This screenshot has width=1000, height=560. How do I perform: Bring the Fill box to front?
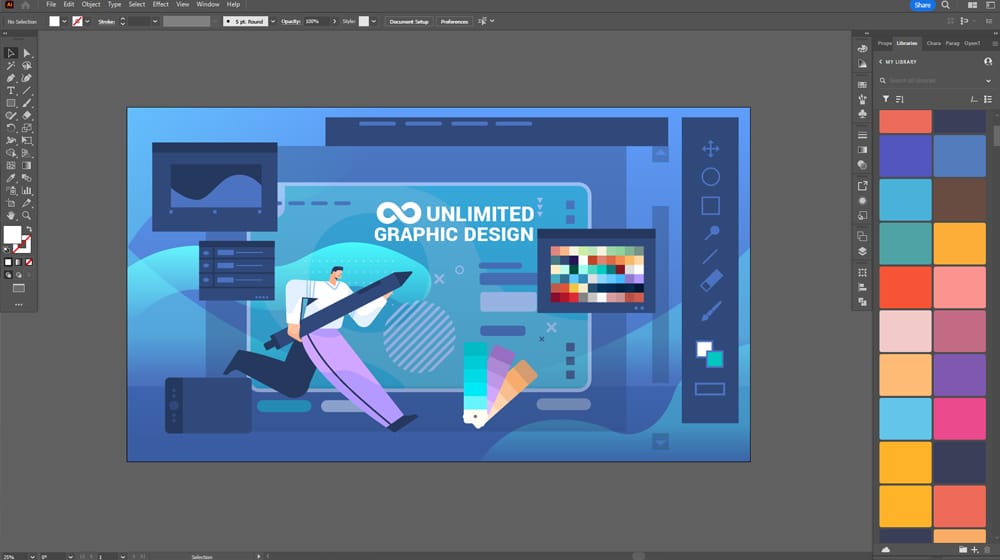(x=11, y=235)
